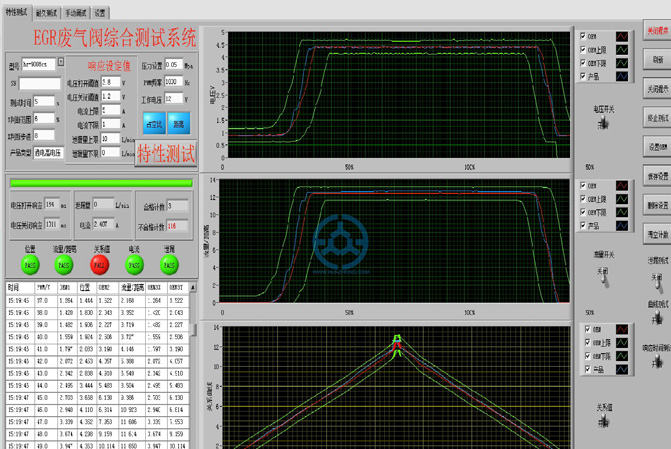Viewport: 671px width, 449px height.
Task: Click the 流量/距离 PASS indicator lamp
Action: click(64, 265)
